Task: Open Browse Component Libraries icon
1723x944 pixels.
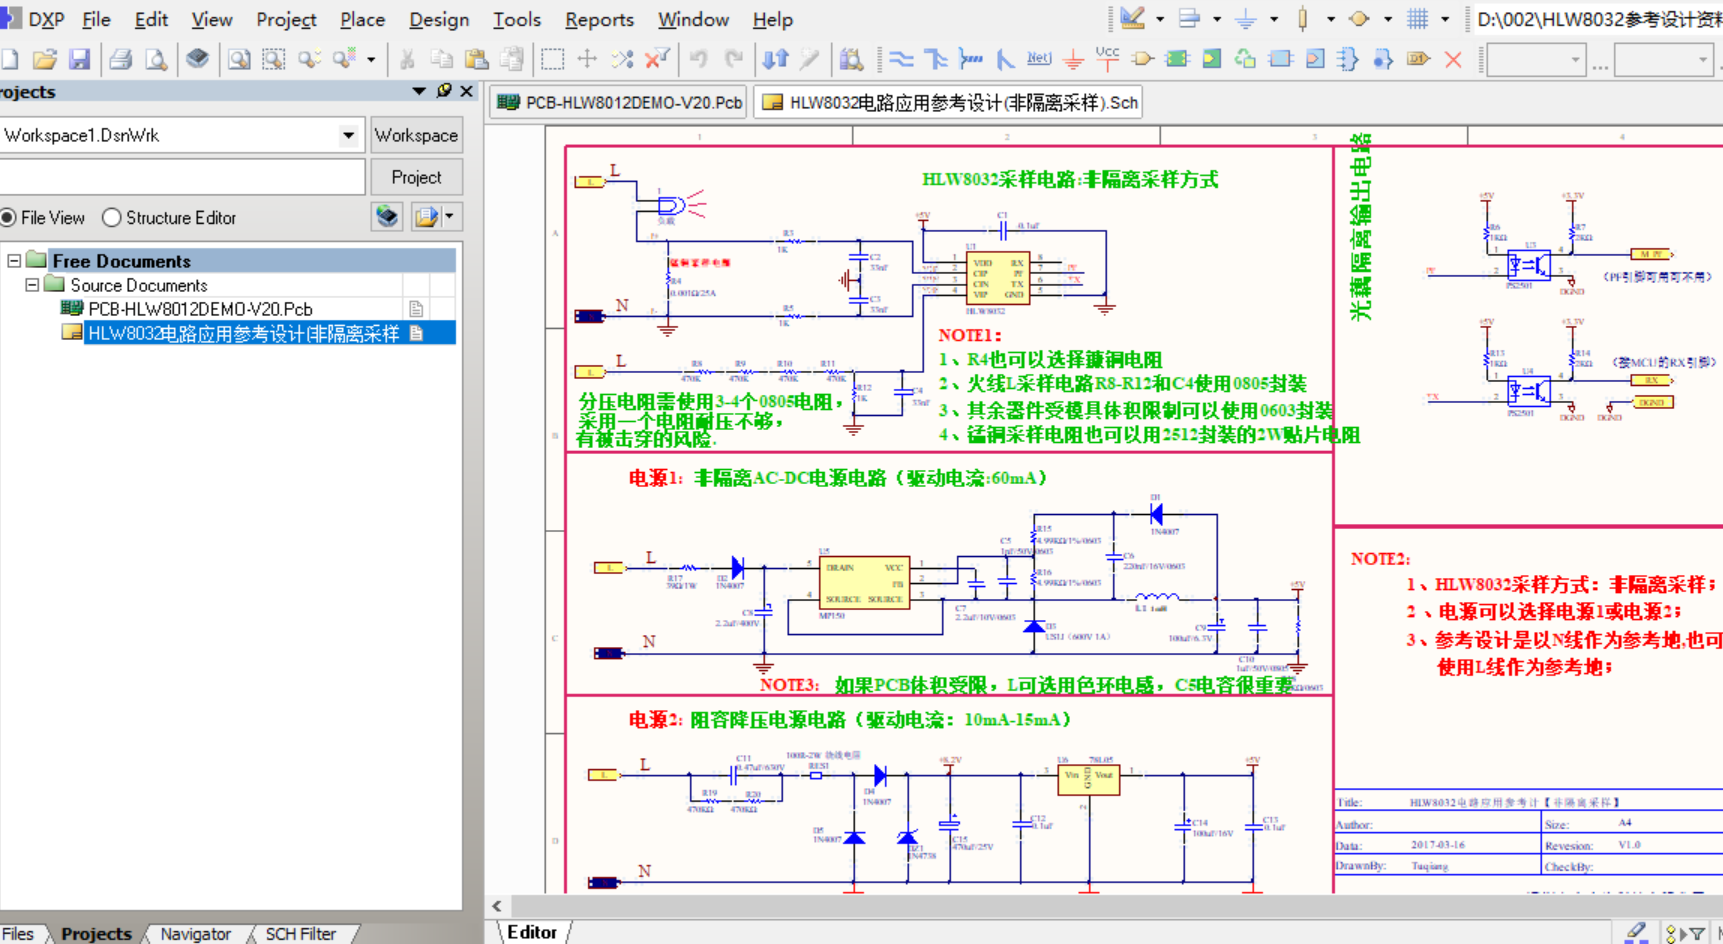Action: click(851, 59)
